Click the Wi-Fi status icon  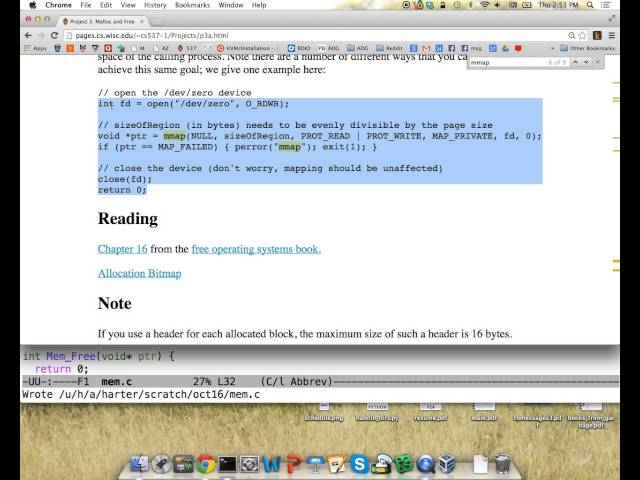point(484,5)
